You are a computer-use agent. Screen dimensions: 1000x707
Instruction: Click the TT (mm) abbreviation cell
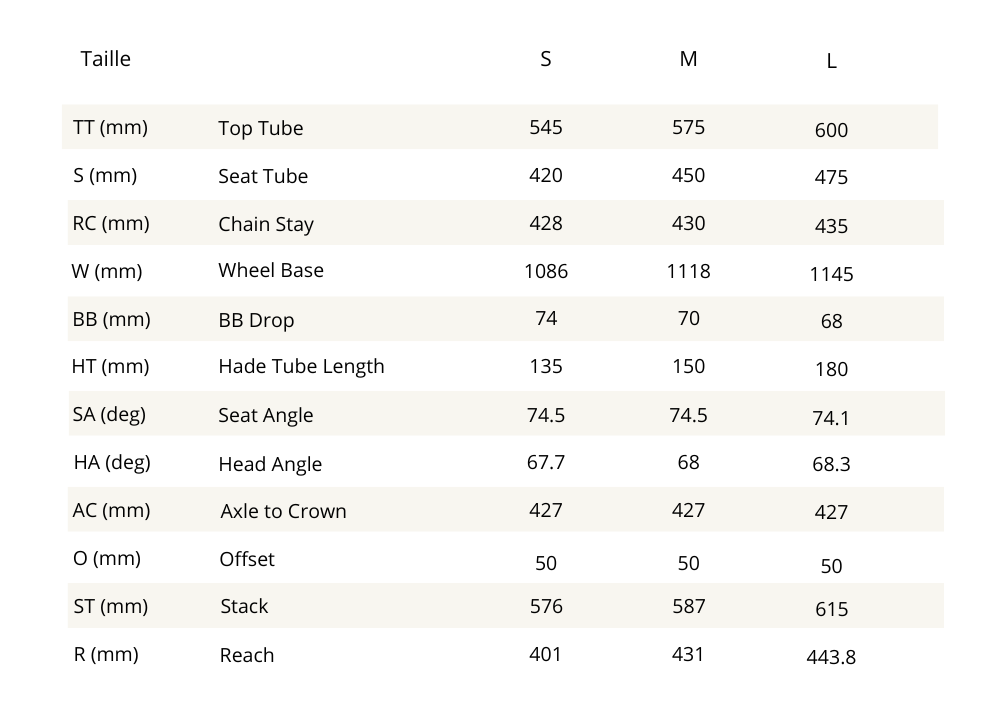point(110,127)
